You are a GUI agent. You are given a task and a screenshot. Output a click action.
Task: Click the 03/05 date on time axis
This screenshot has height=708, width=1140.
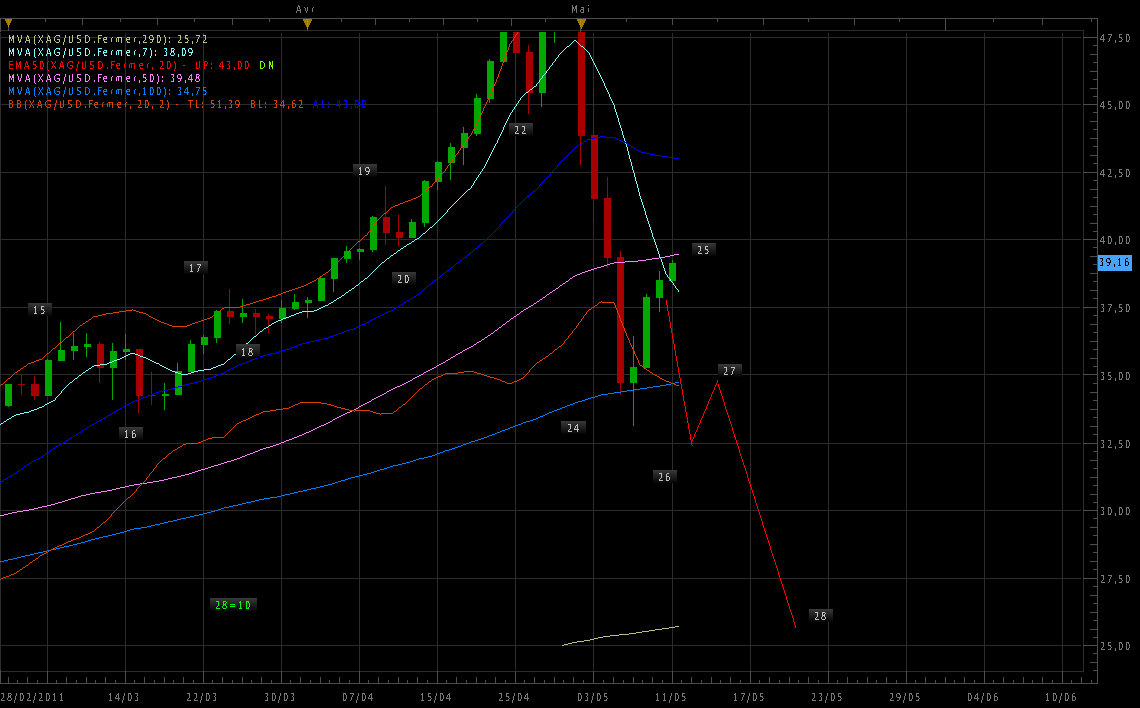593,697
